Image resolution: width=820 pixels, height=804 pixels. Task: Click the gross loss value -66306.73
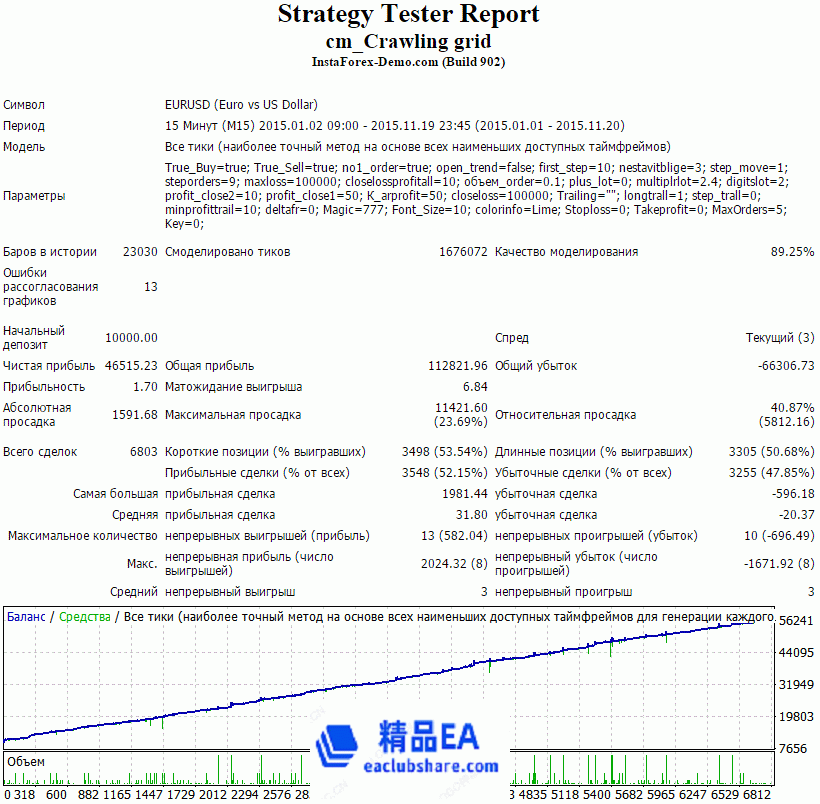coord(785,366)
